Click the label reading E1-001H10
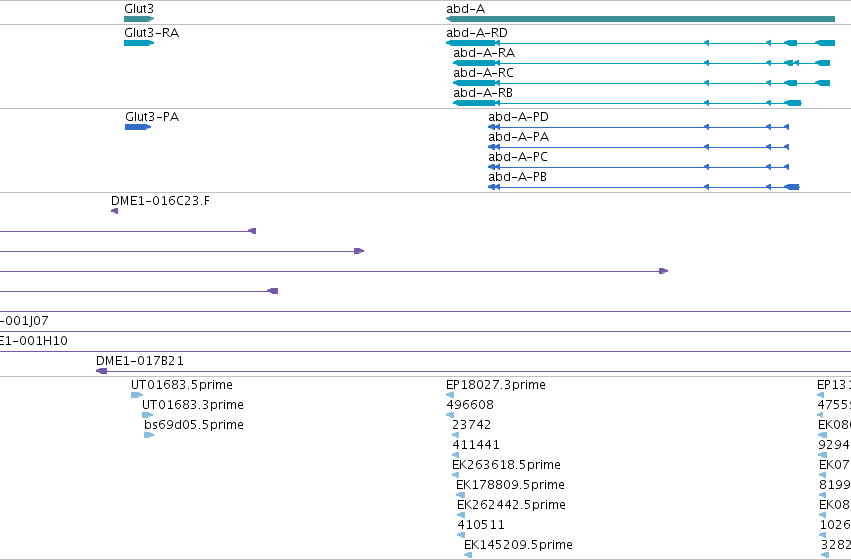Image resolution: width=851 pixels, height=560 pixels. [34, 341]
